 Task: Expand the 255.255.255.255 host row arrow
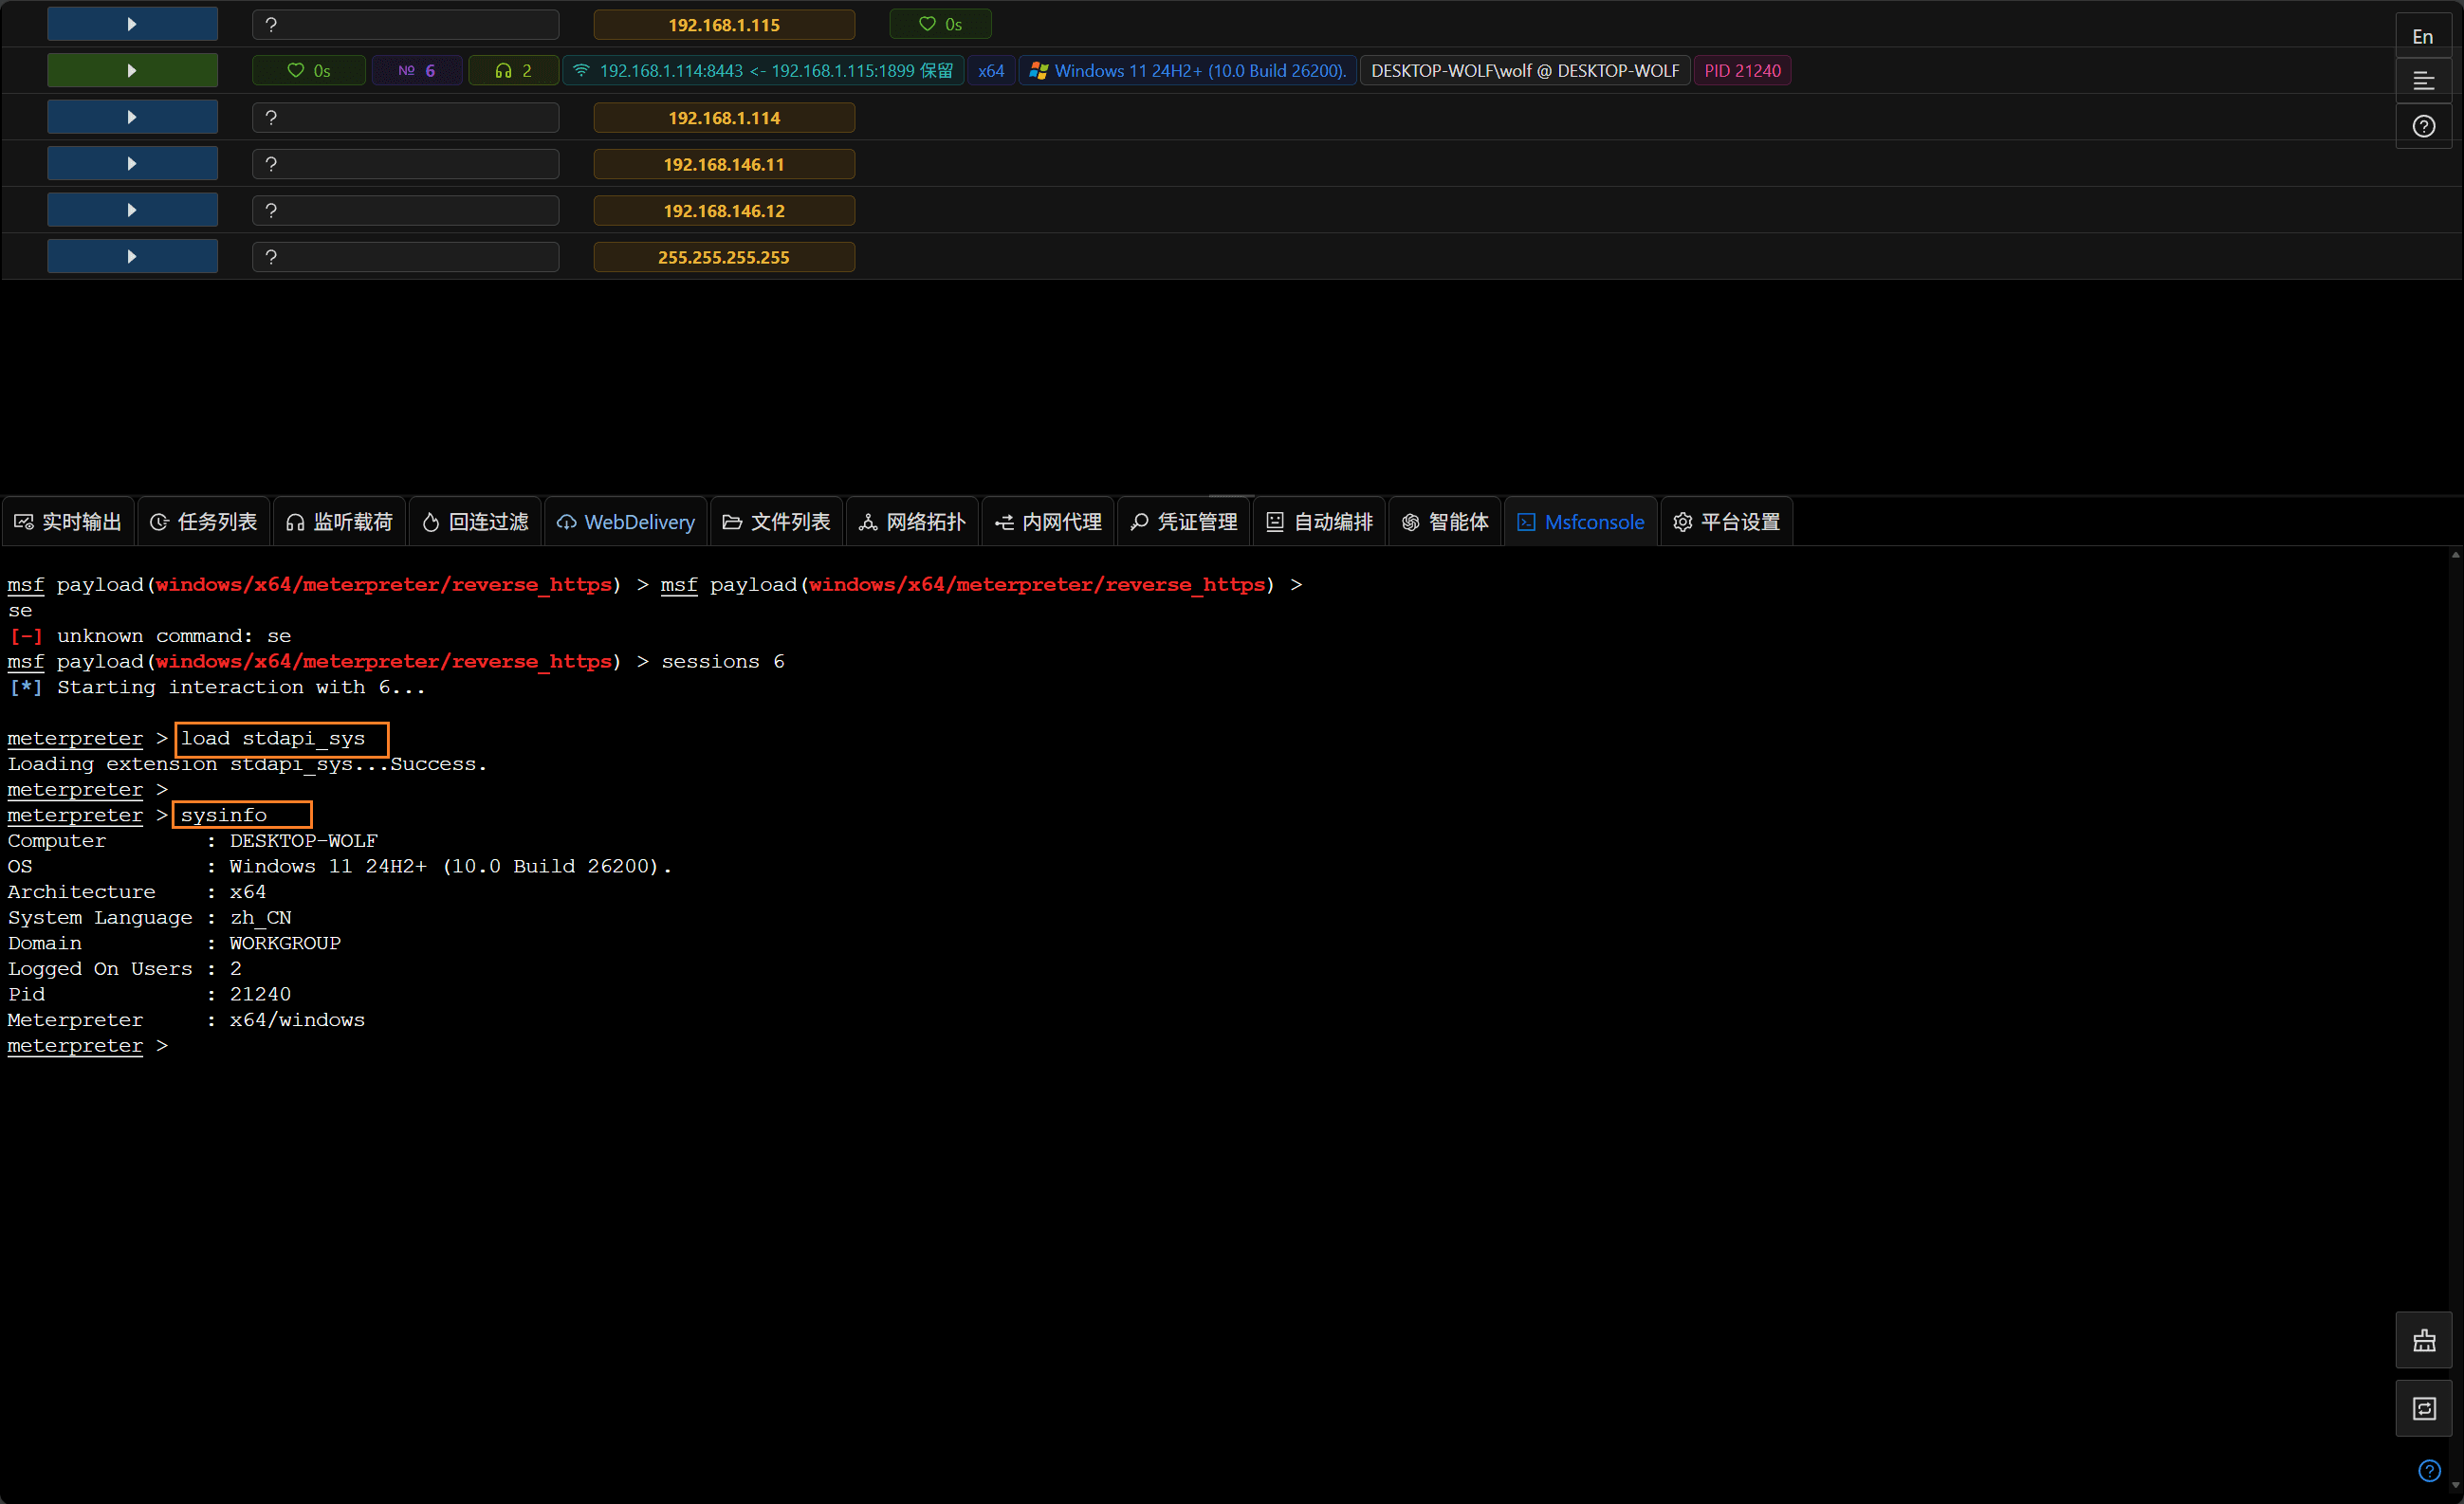(132, 257)
